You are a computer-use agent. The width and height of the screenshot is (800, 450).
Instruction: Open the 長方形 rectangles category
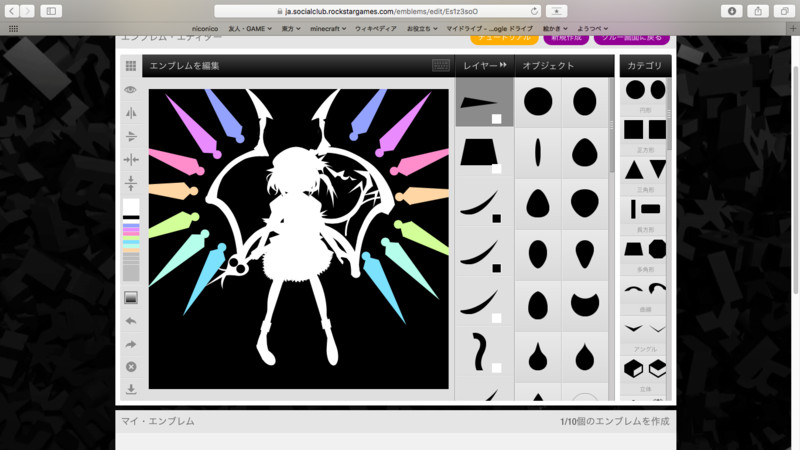click(645, 215)
